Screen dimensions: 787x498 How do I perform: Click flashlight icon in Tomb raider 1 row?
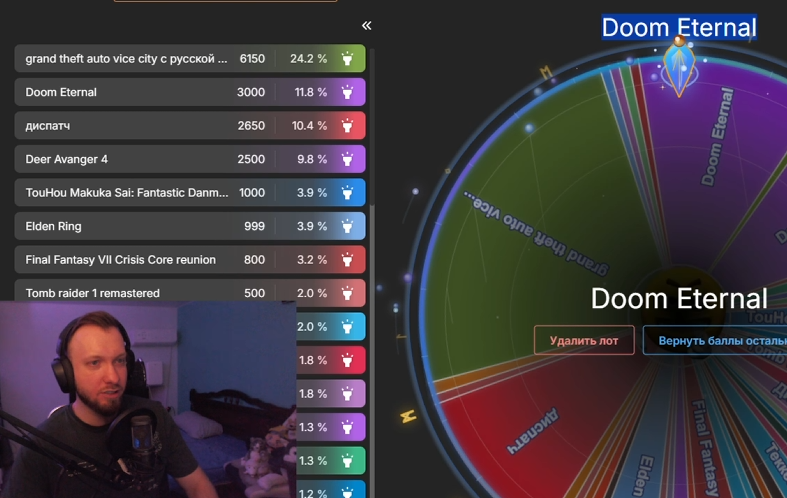tap(347, 293)
